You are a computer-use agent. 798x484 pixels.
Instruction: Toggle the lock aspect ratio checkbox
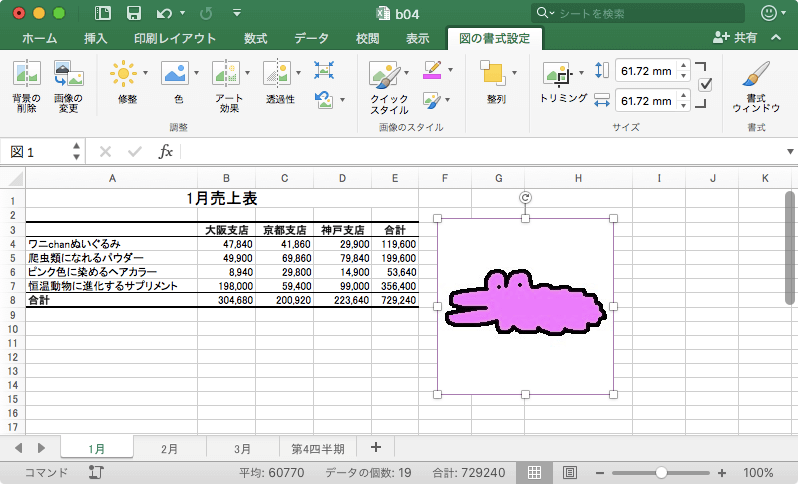[x=705, y=84]
